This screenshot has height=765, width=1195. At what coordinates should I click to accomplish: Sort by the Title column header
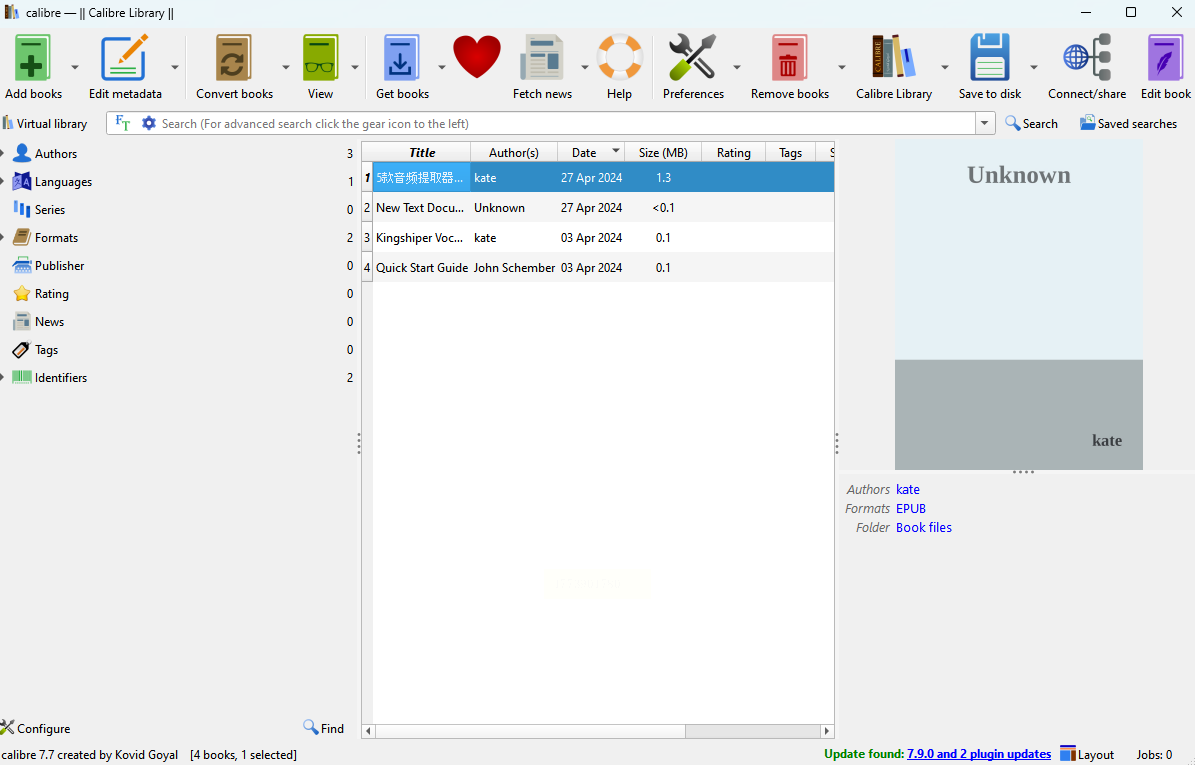pyautogui.click(x=421, y=152)
